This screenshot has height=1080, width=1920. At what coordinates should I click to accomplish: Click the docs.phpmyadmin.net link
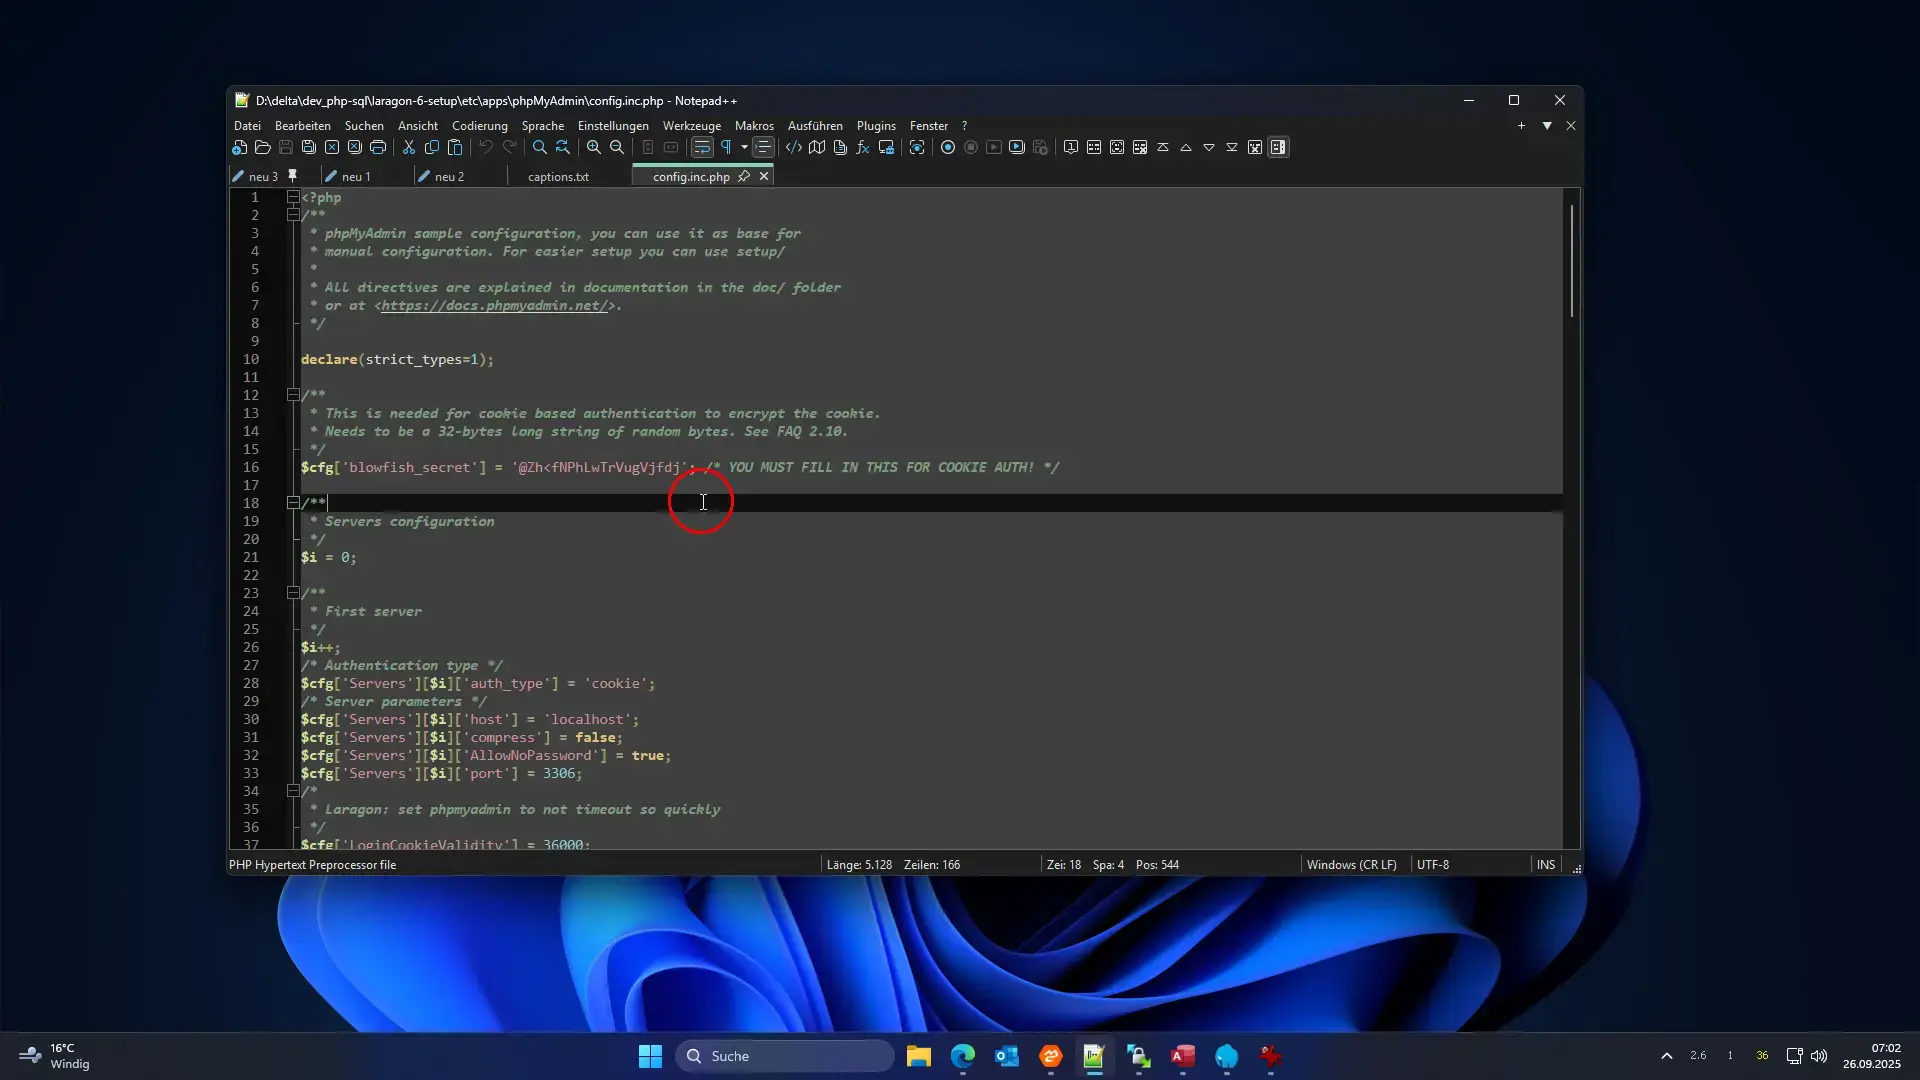[494, 306]
